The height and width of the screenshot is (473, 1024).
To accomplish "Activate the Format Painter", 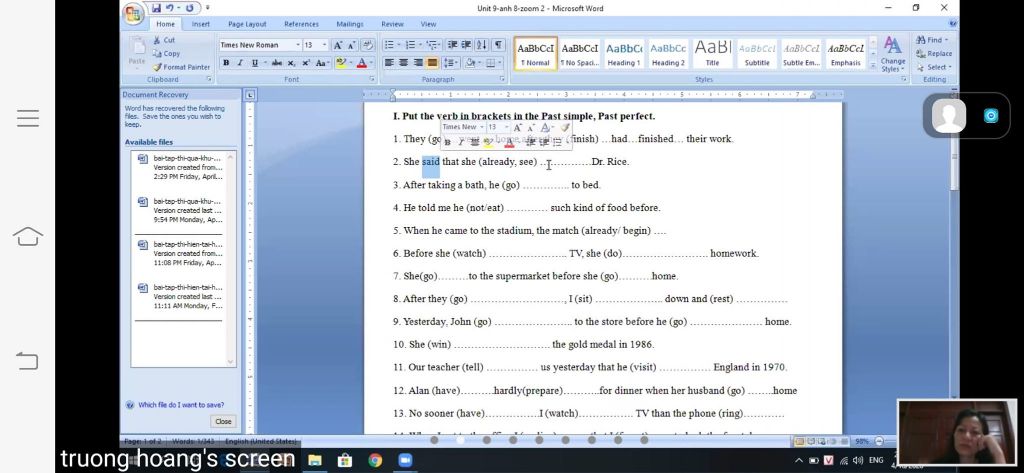I will click(x=182, y=67).
